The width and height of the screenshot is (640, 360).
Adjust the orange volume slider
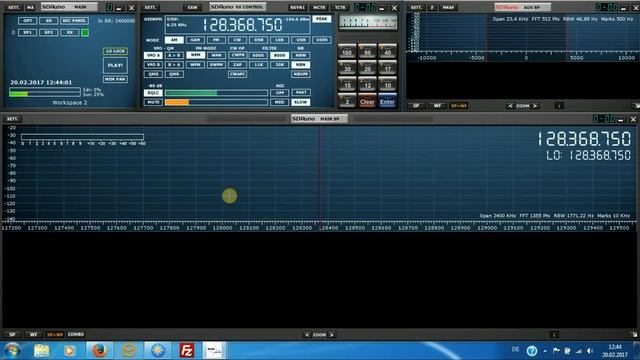216,102
